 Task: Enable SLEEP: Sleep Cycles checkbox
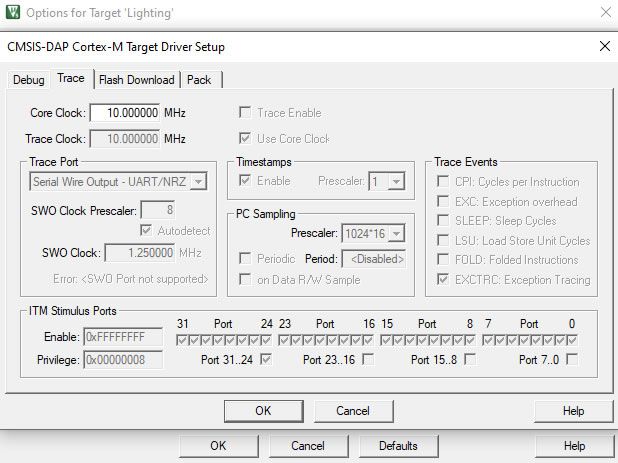pos(443,221)
